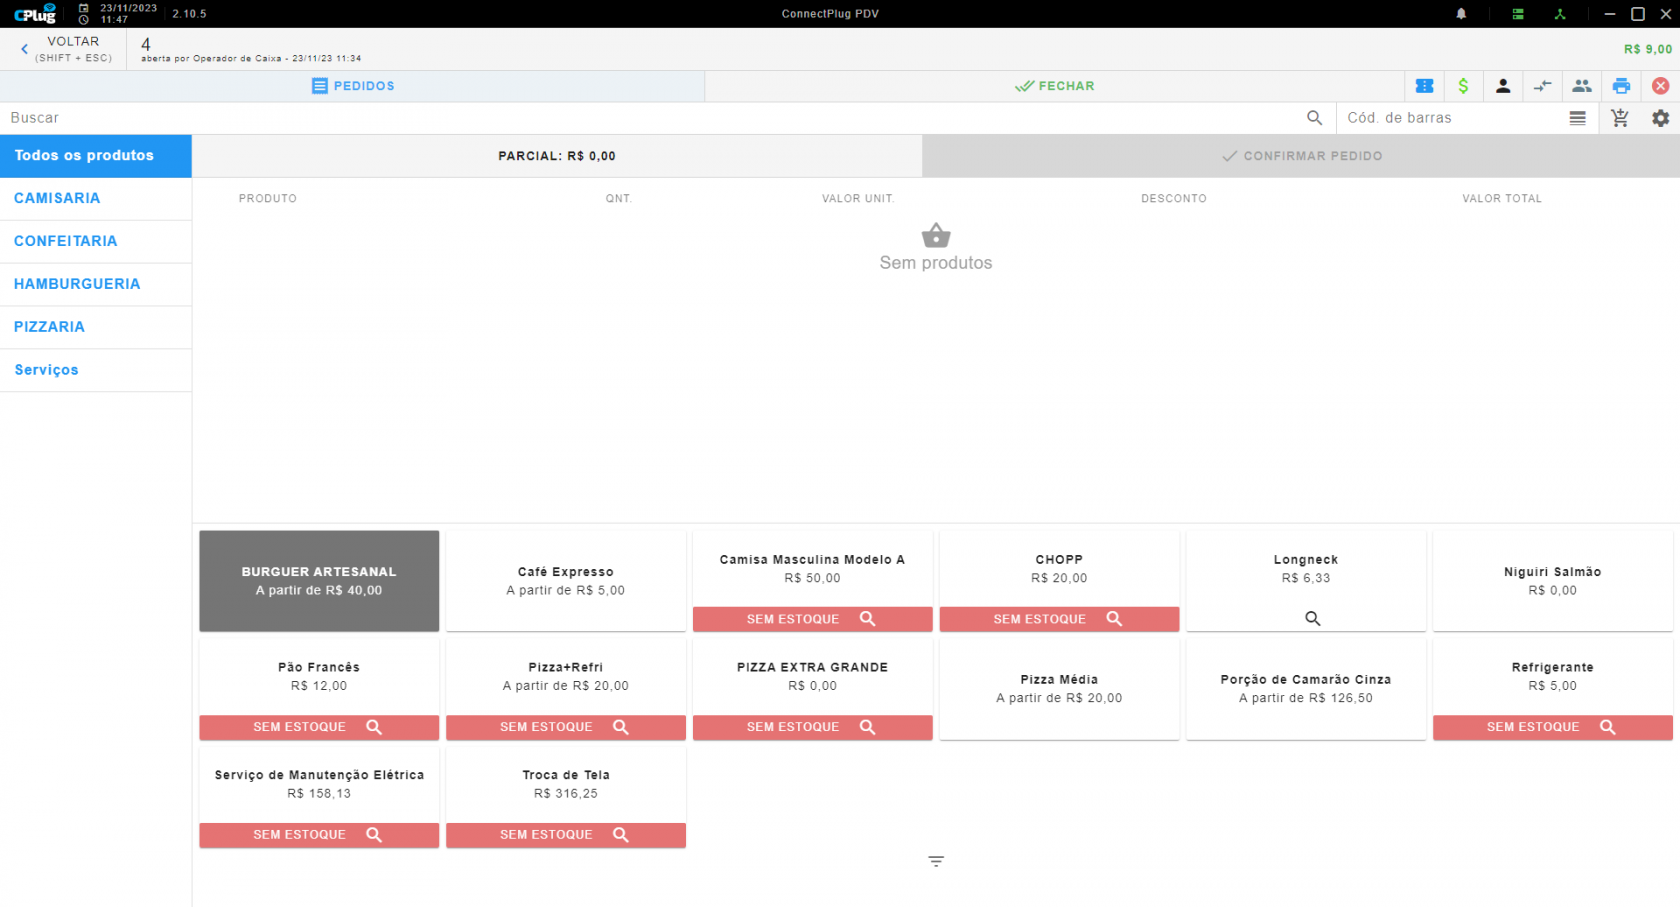Viewport: 1680px width, 907px height.
Task: Click the green dollar payment icon
Action: [1463, 86]
